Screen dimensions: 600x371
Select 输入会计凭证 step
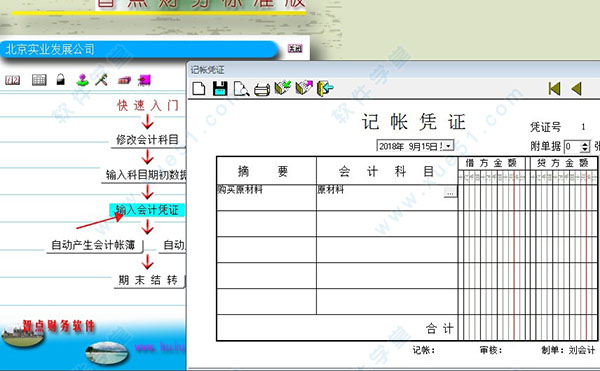click(x=147, y=210)
